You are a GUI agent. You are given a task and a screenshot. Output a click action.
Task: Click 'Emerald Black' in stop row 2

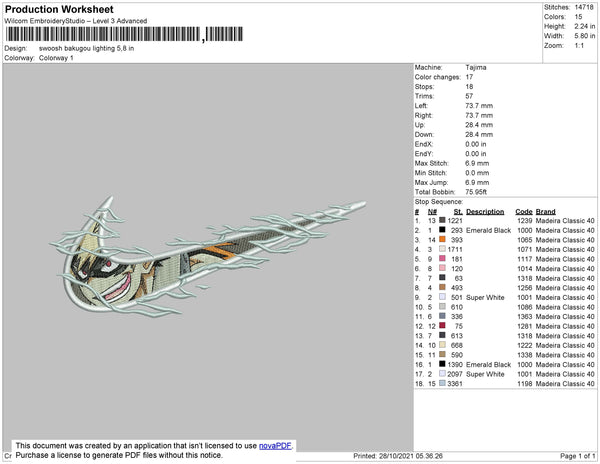tap(488, 230)
